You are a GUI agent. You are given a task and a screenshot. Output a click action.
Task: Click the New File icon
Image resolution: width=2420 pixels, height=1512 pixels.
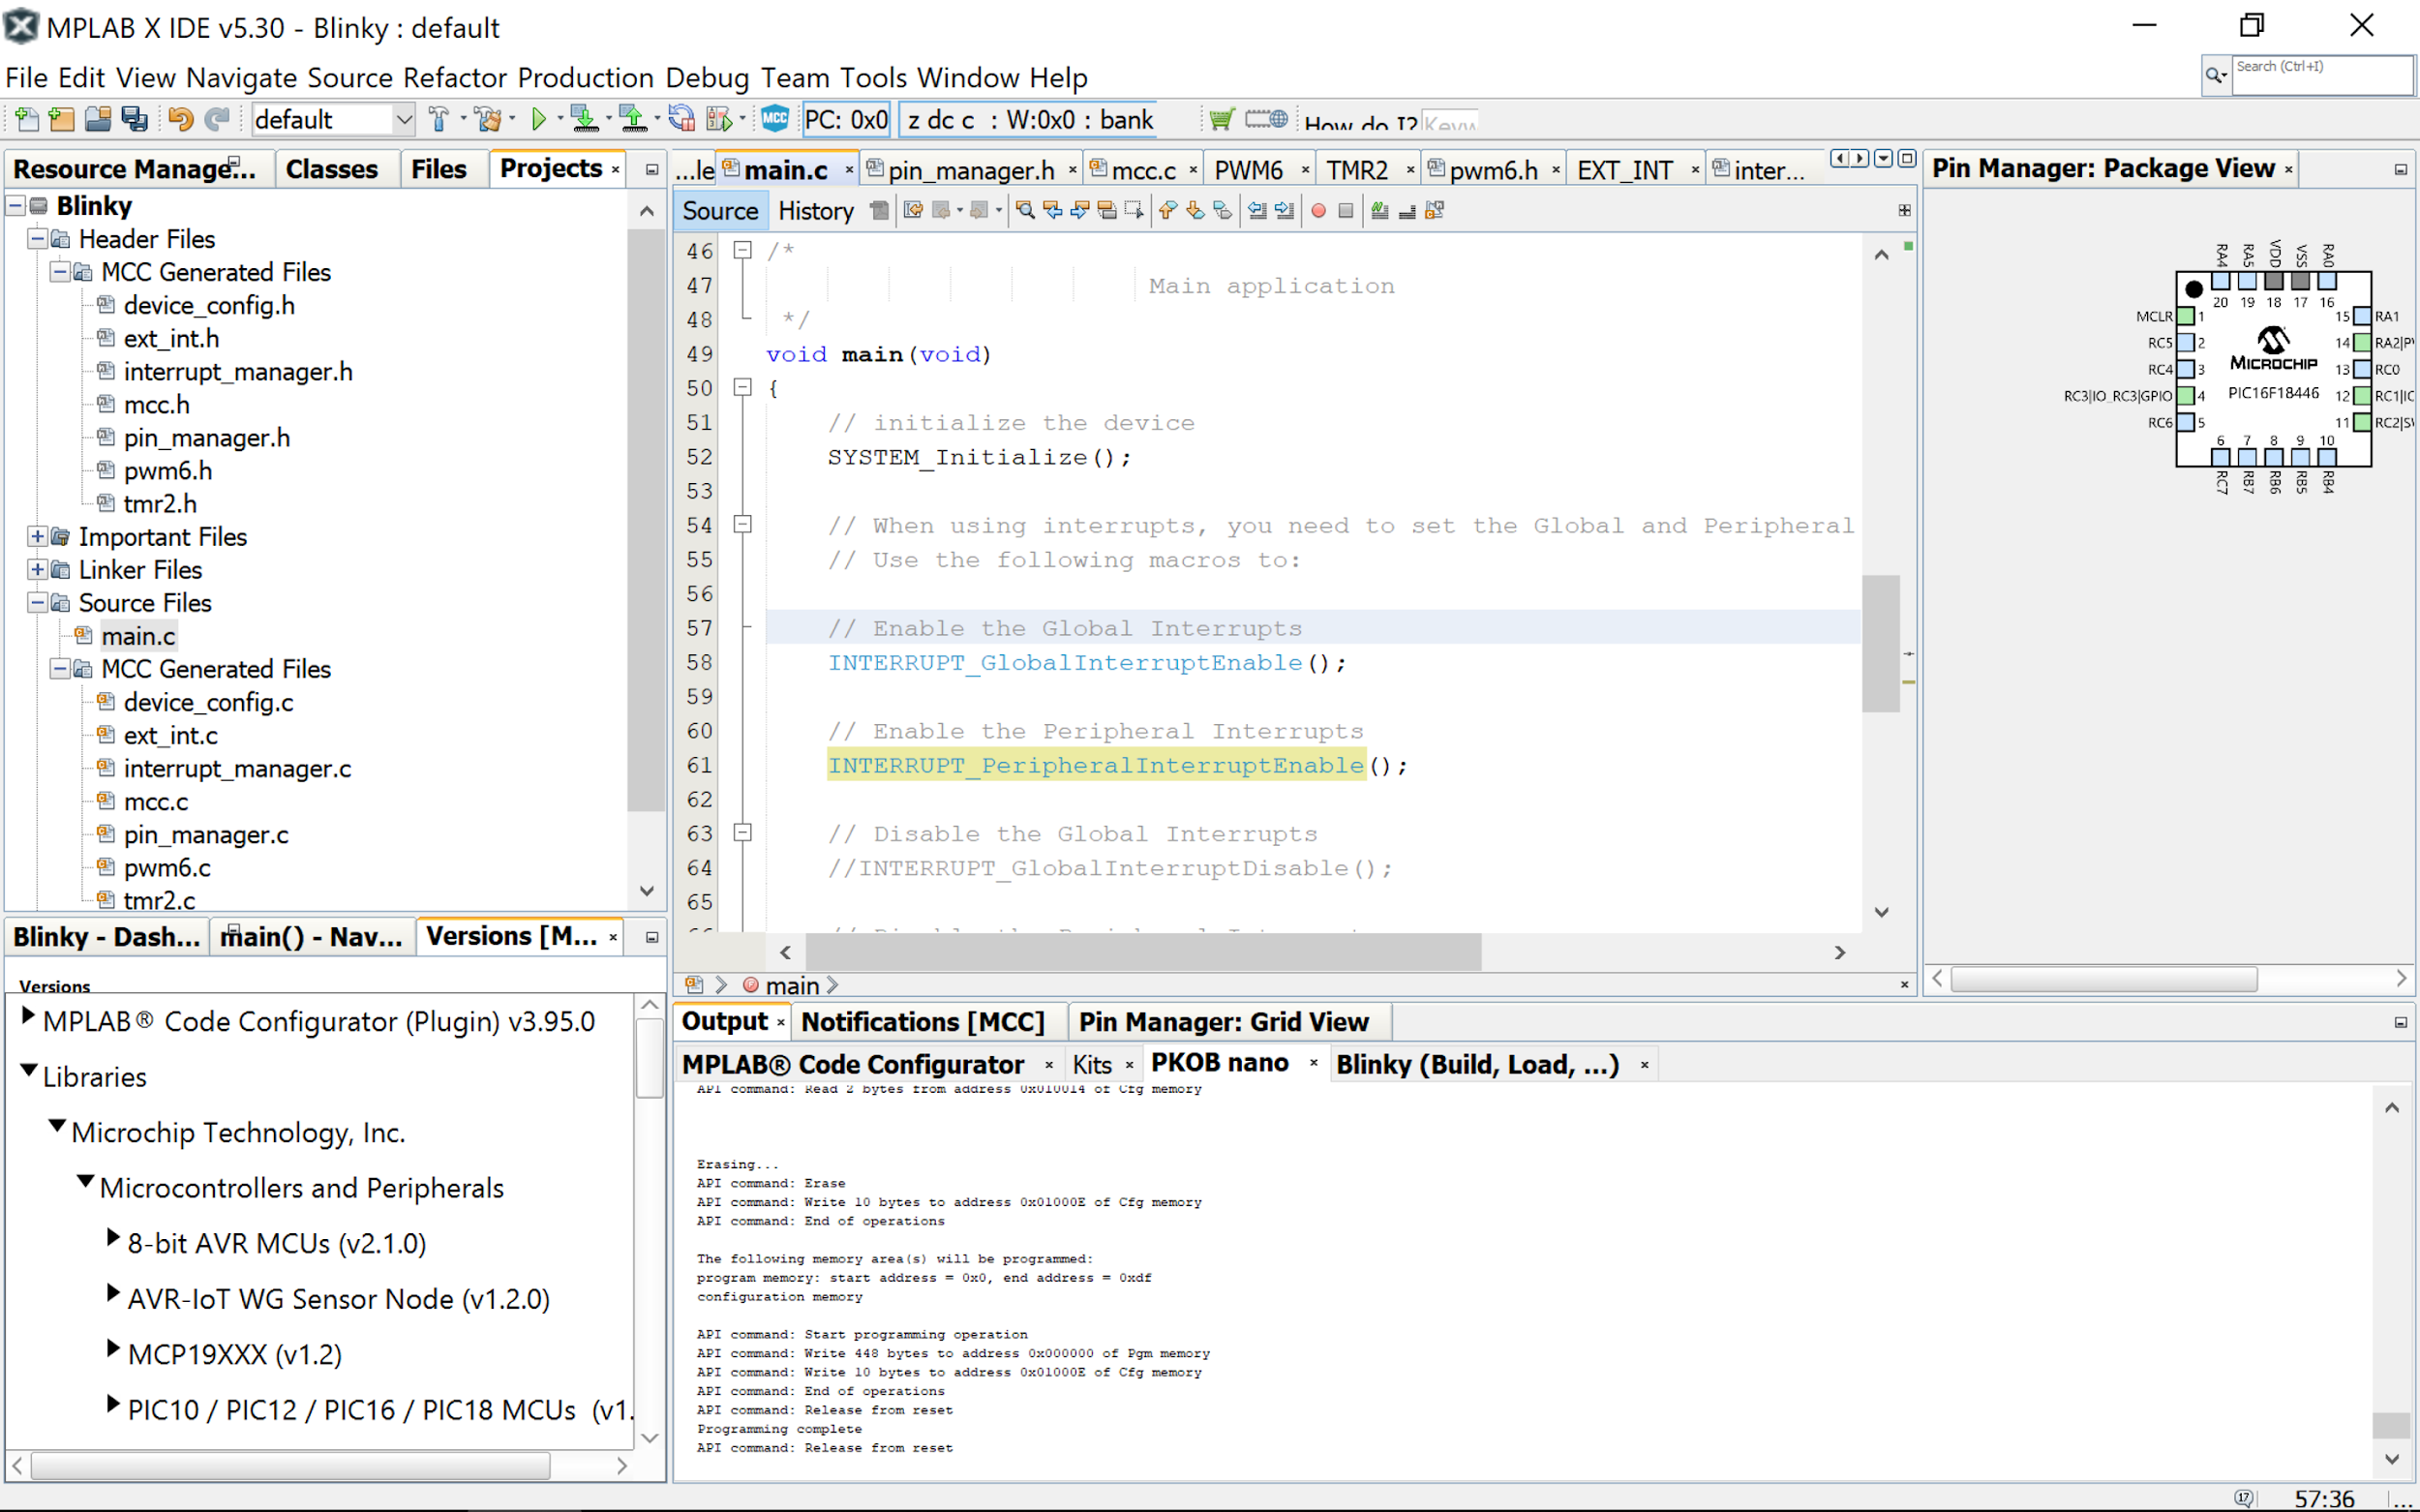[27, 120]
